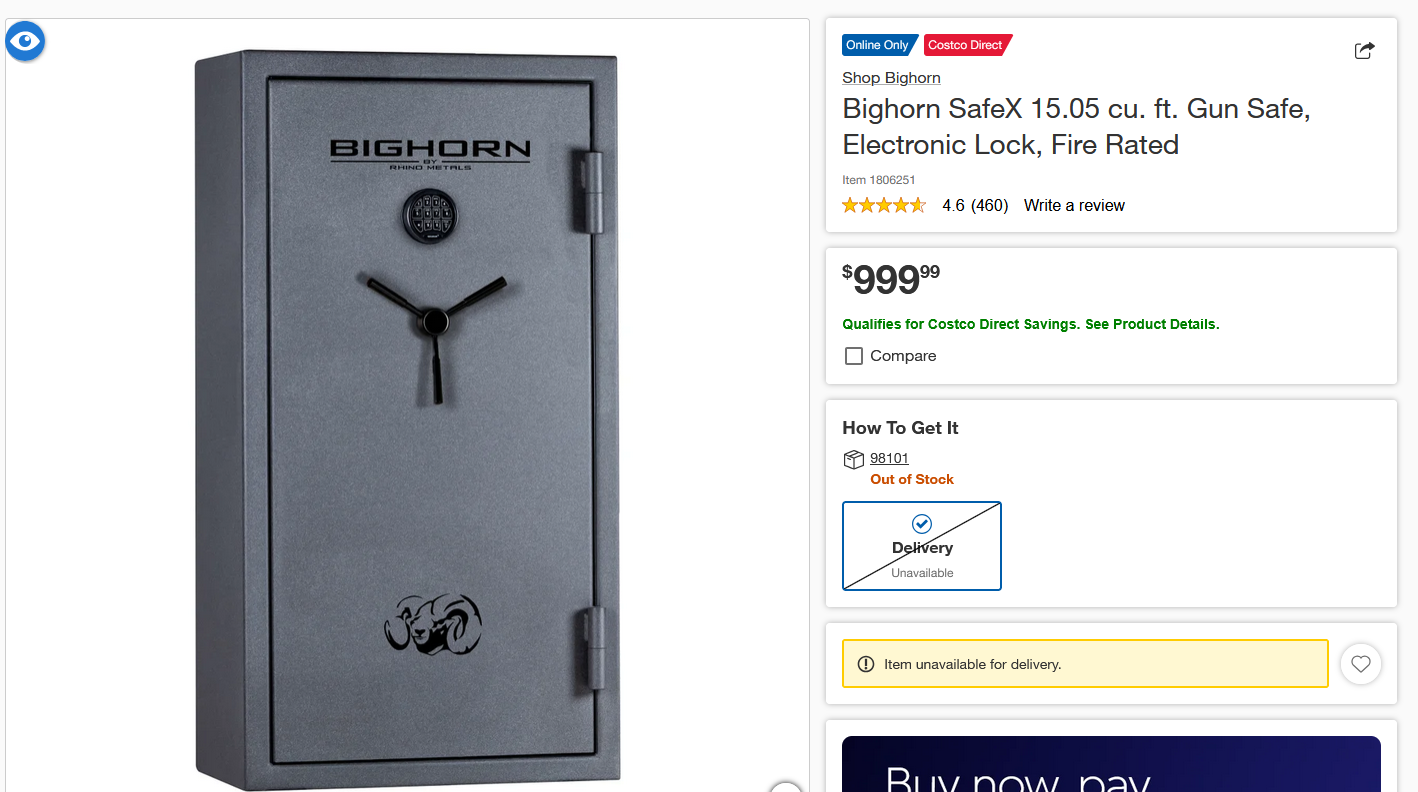Click the Bighorn SafeX product title
1418x792 pixels.
[1076, 126]
